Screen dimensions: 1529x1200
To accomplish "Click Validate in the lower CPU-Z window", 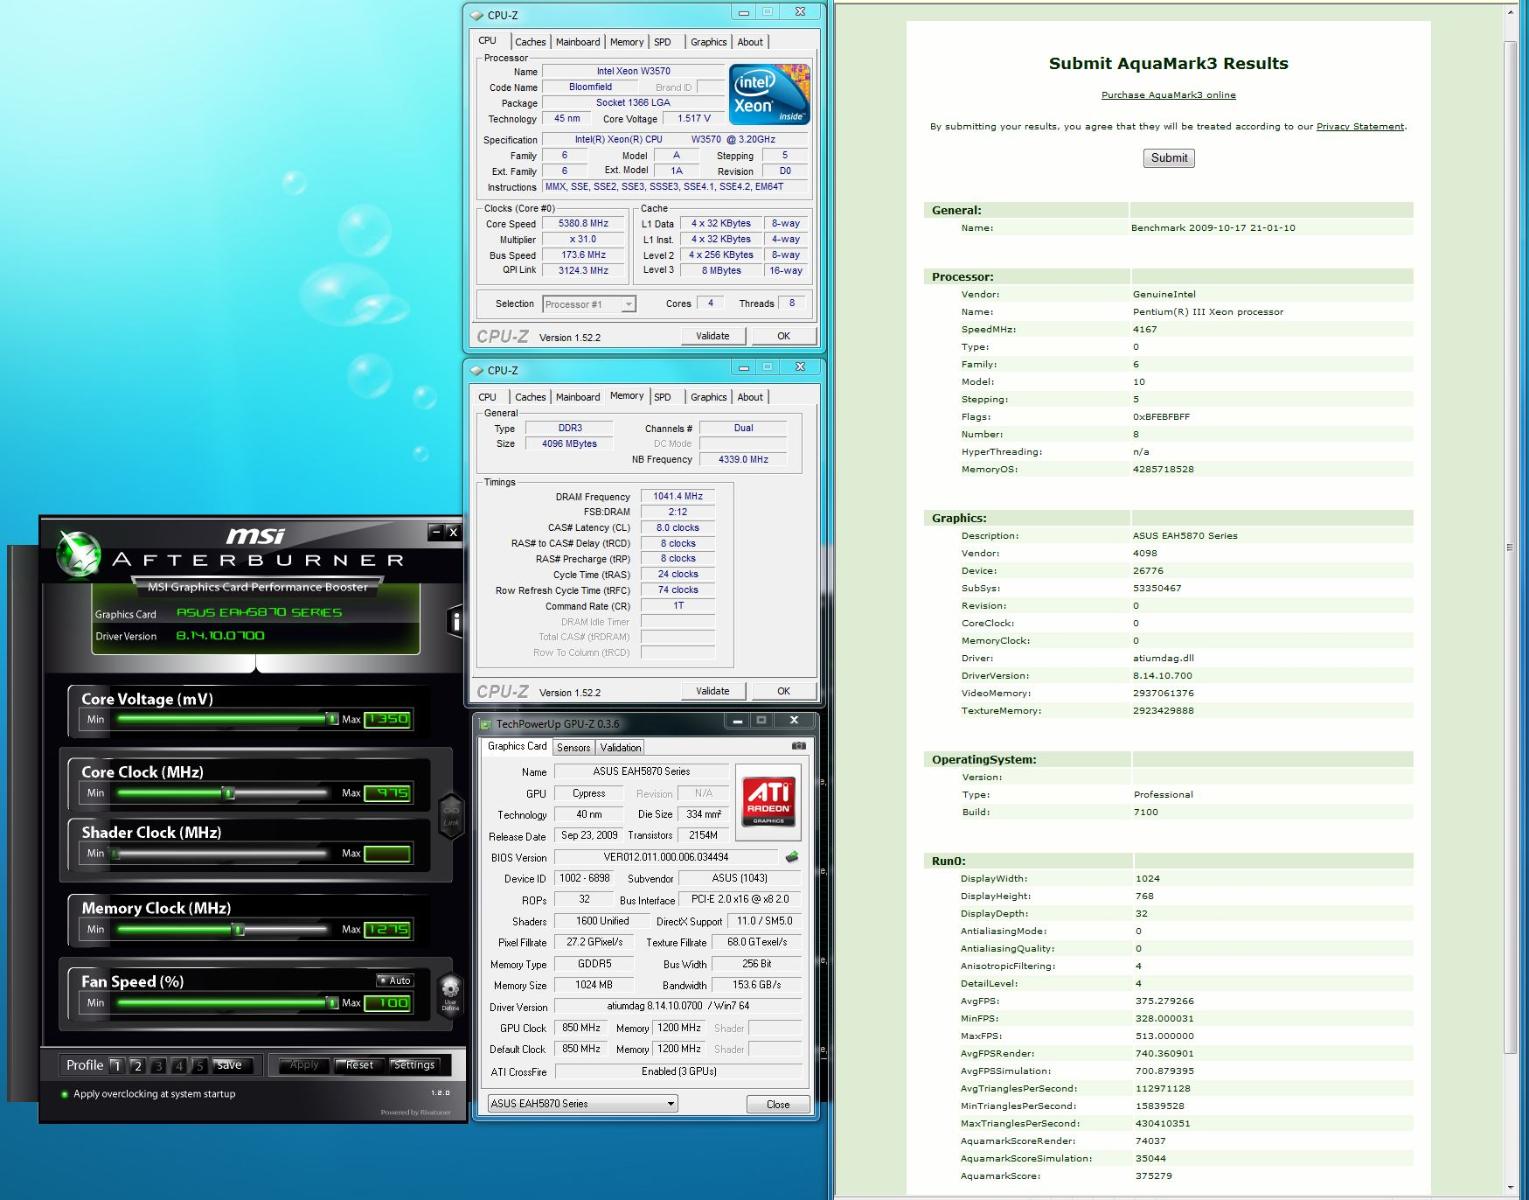I will point(713,691).
